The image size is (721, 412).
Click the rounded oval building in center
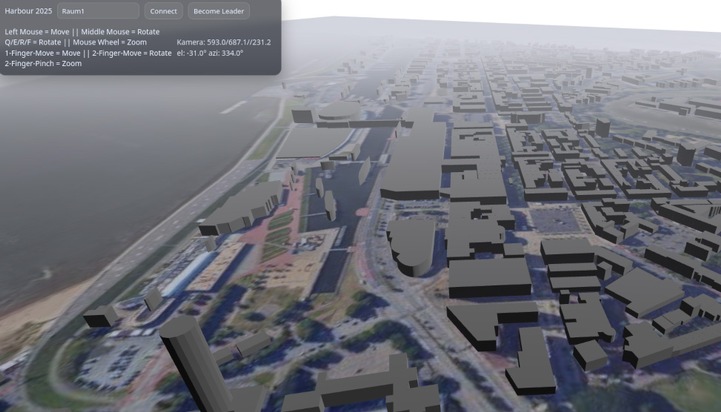click(x=411, y=245)
